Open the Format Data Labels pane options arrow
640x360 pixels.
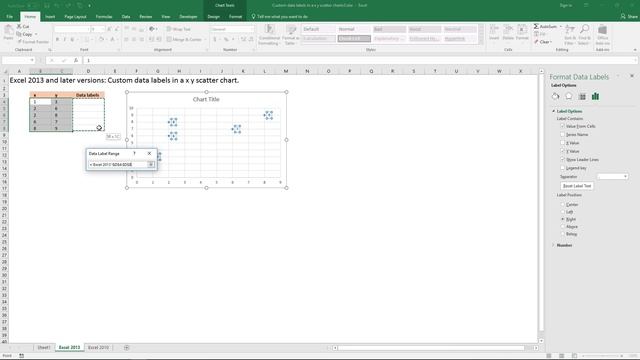[618, 76]
